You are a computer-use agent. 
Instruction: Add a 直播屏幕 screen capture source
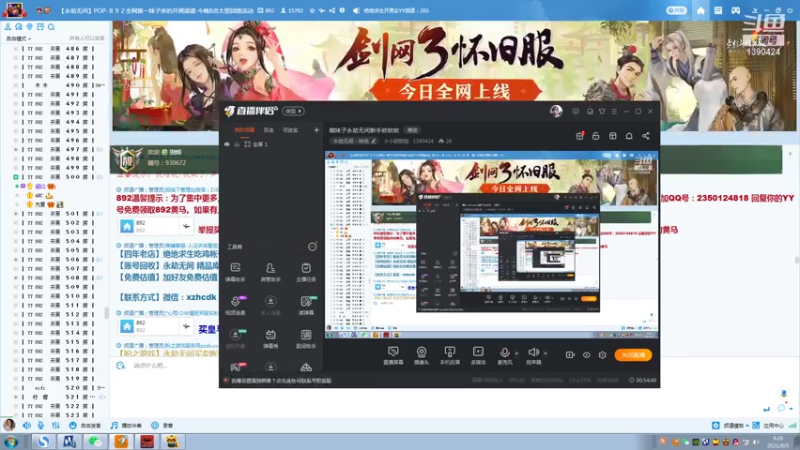(x=393, y=356)
